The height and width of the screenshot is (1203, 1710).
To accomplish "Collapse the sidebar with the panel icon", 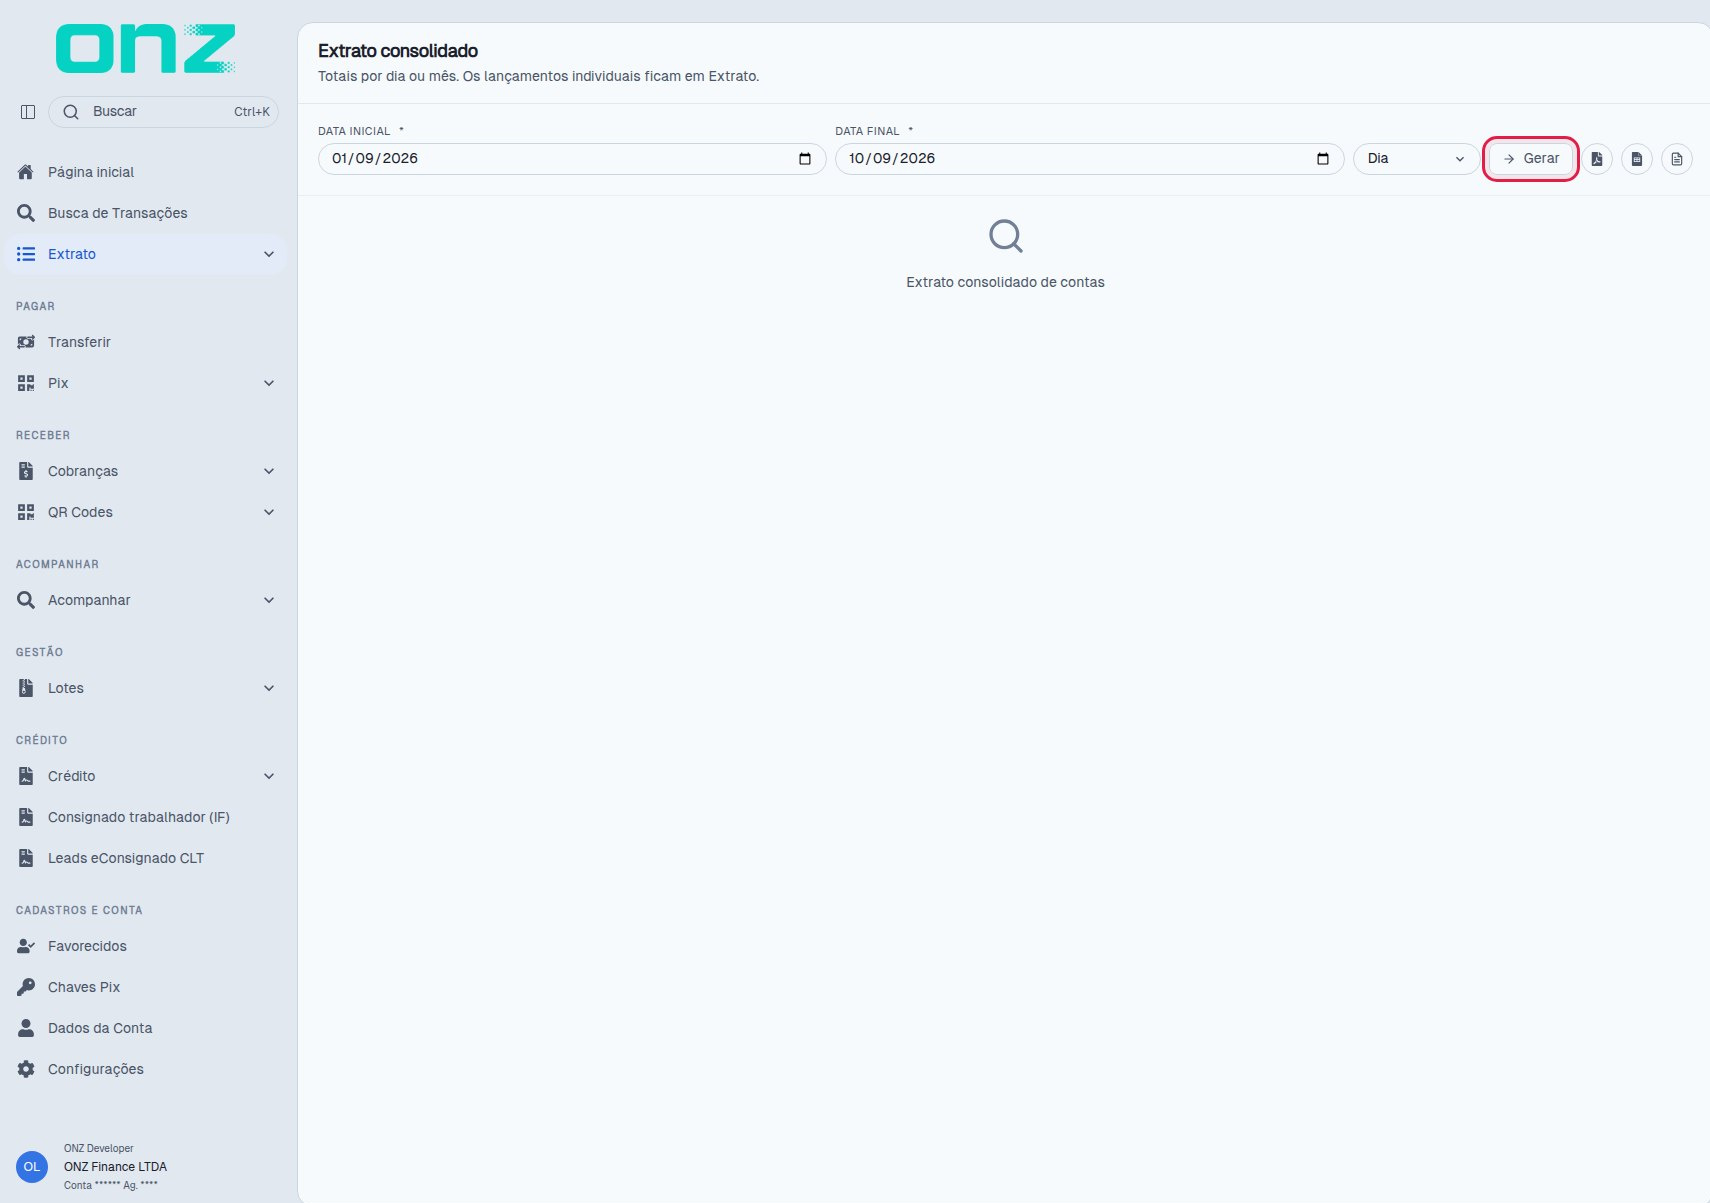I will point(28,112).
